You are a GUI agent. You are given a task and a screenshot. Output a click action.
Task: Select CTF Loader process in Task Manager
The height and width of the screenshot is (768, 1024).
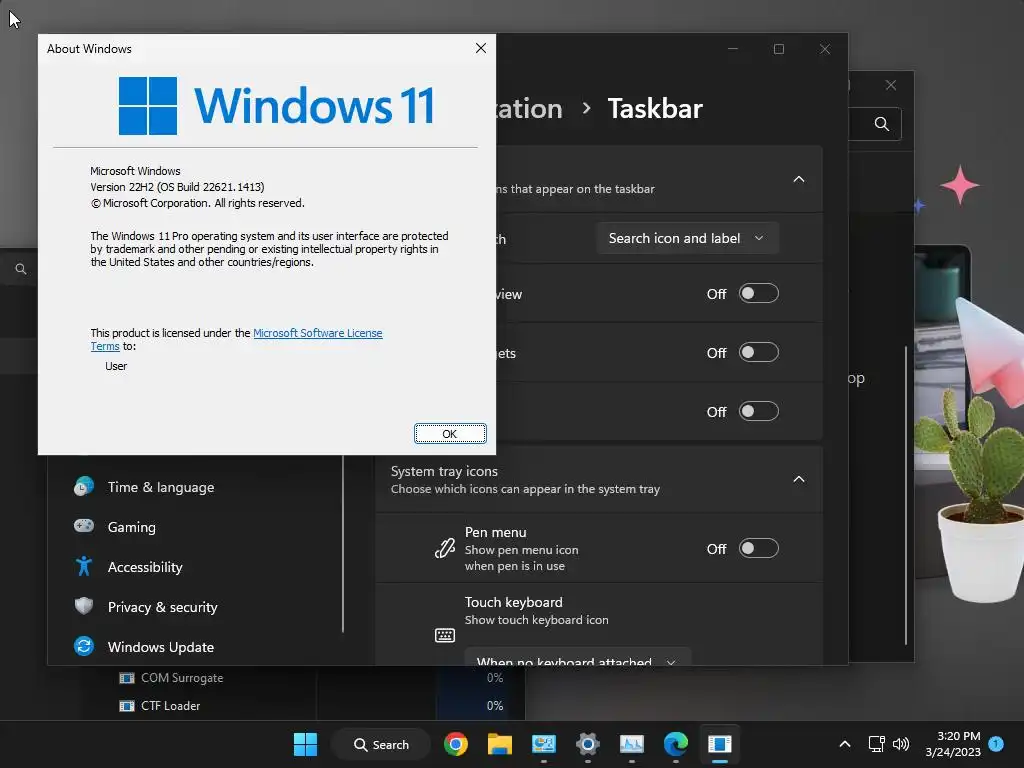point(170,706)
